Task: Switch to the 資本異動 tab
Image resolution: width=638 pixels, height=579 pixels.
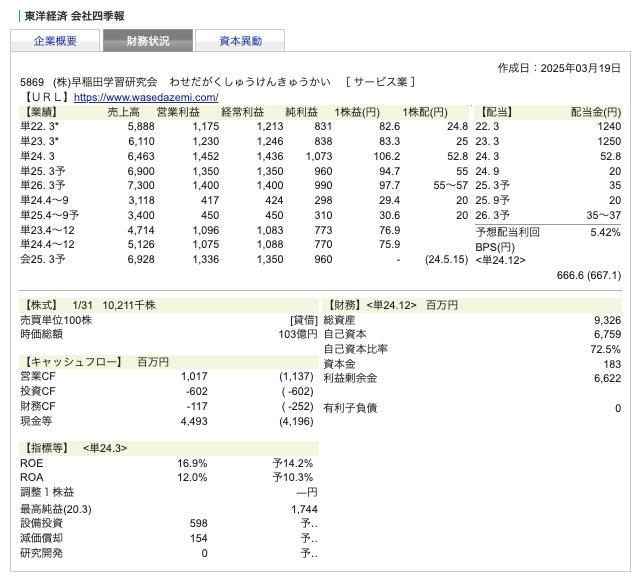Action: (x=240, y=41)
